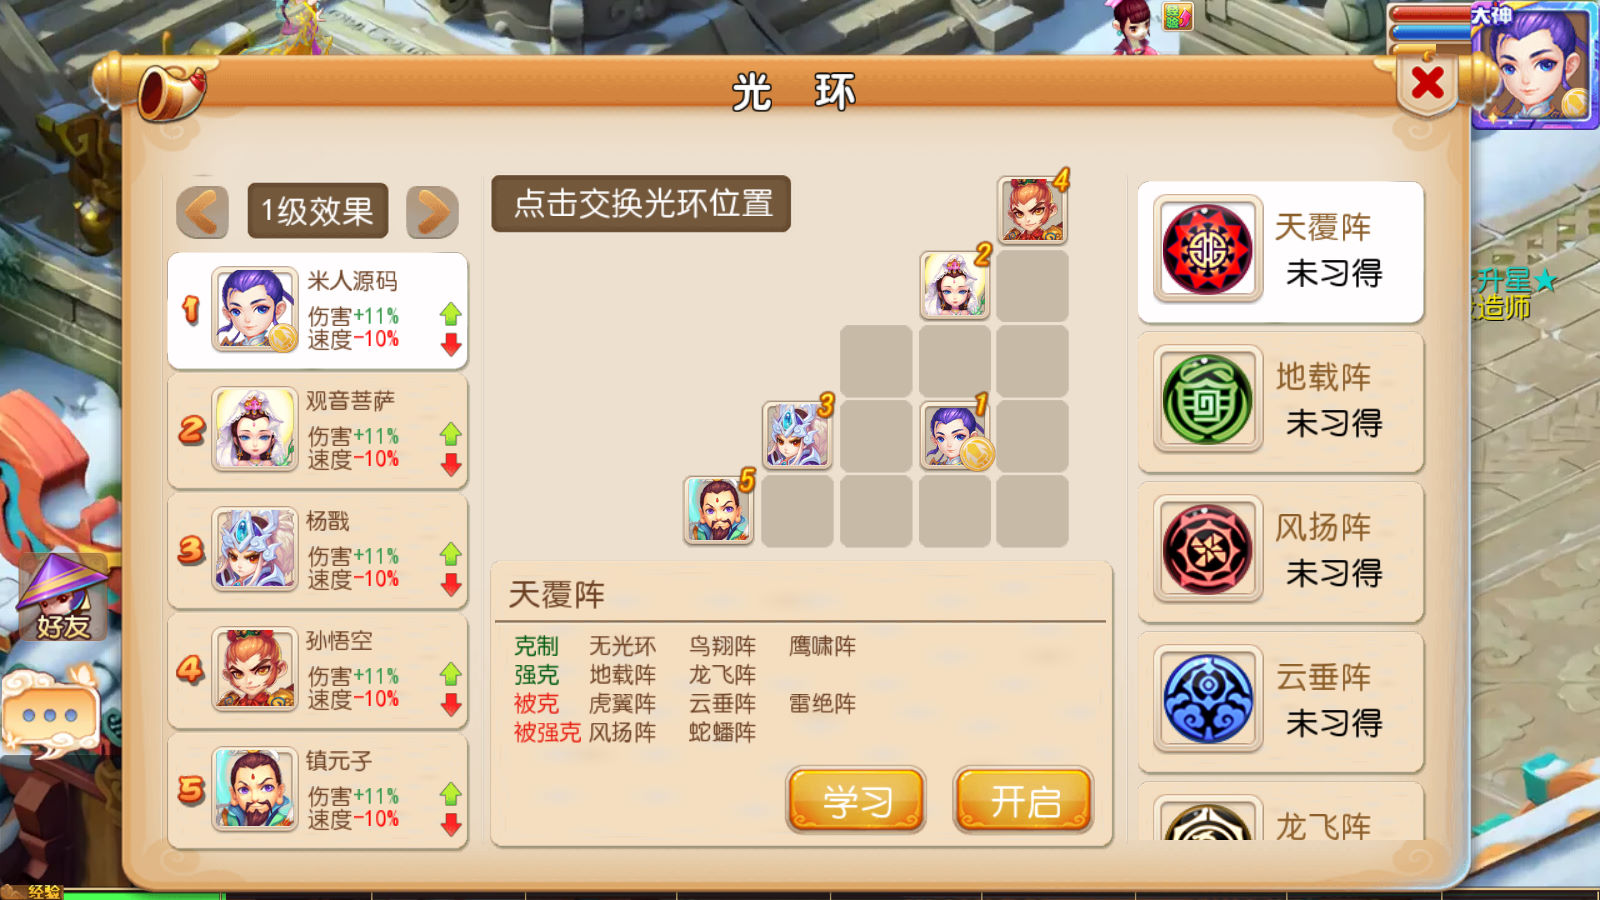Choose the green 地载阵 formation icon
This screenshot has height=900, width=1600.
(1207, 399)
